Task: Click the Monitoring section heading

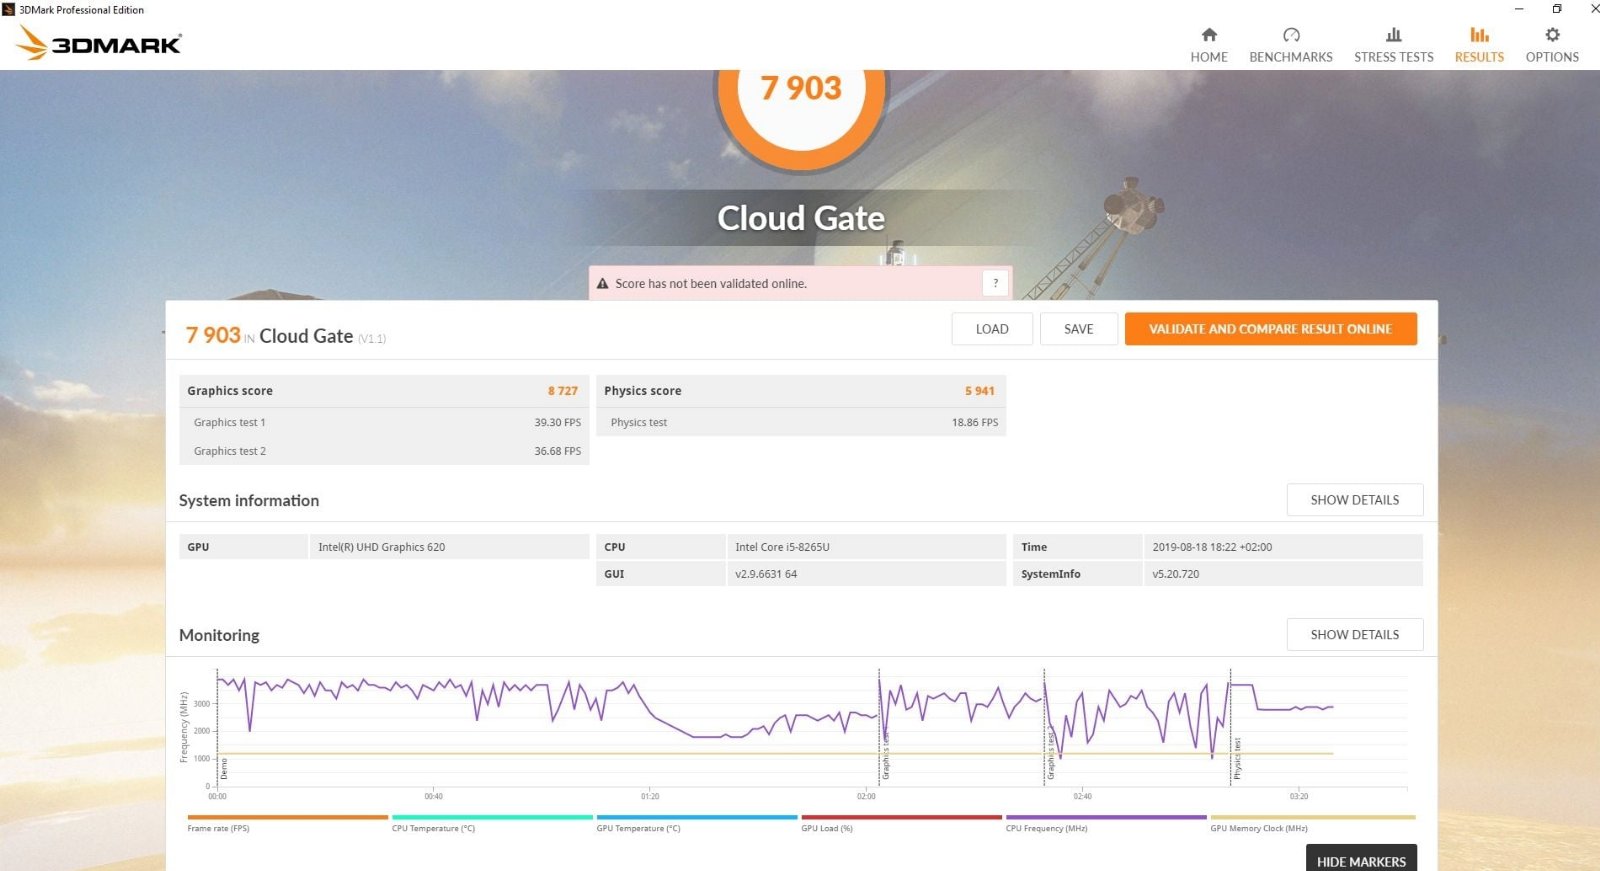Action: pos(219,635)
